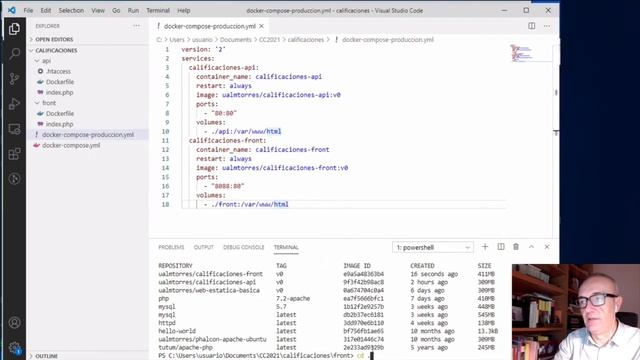Select the Terminal panel tab
The image size is (640, 360).
[286, 247]
